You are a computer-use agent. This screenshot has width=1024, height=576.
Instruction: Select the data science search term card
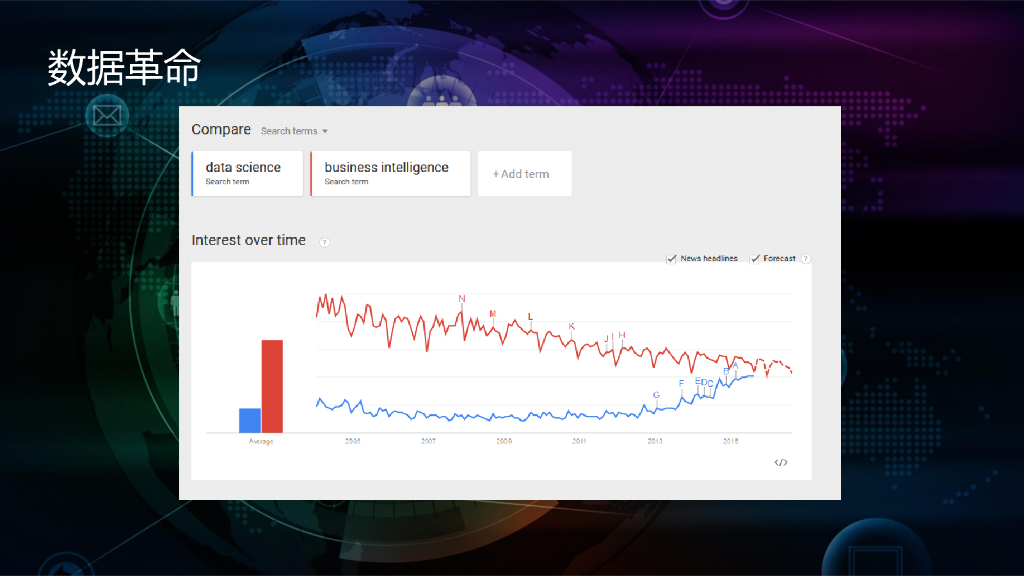pyautogui.click(x=247, y=173)
